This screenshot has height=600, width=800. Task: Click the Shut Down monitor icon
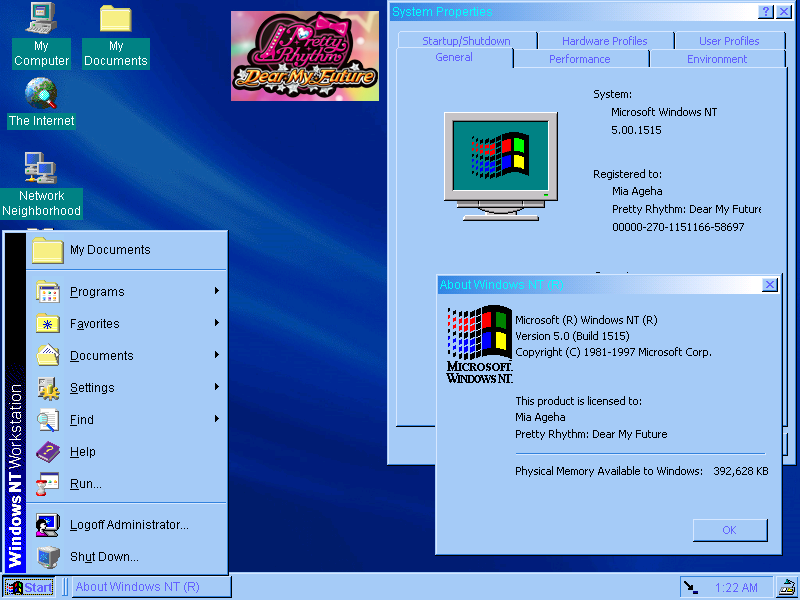48,557
